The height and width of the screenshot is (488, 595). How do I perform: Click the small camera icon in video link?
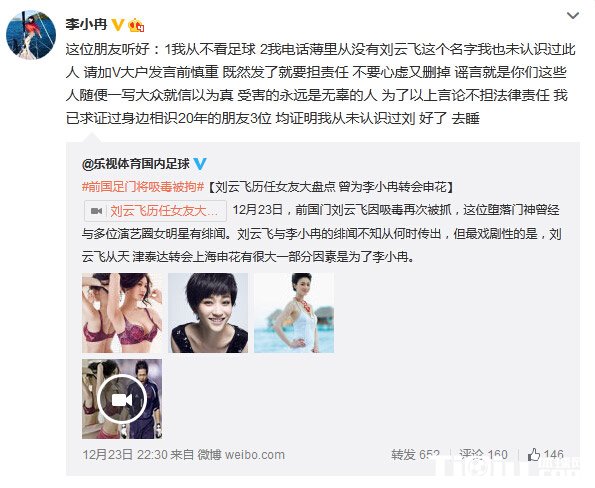pos(97,211)
